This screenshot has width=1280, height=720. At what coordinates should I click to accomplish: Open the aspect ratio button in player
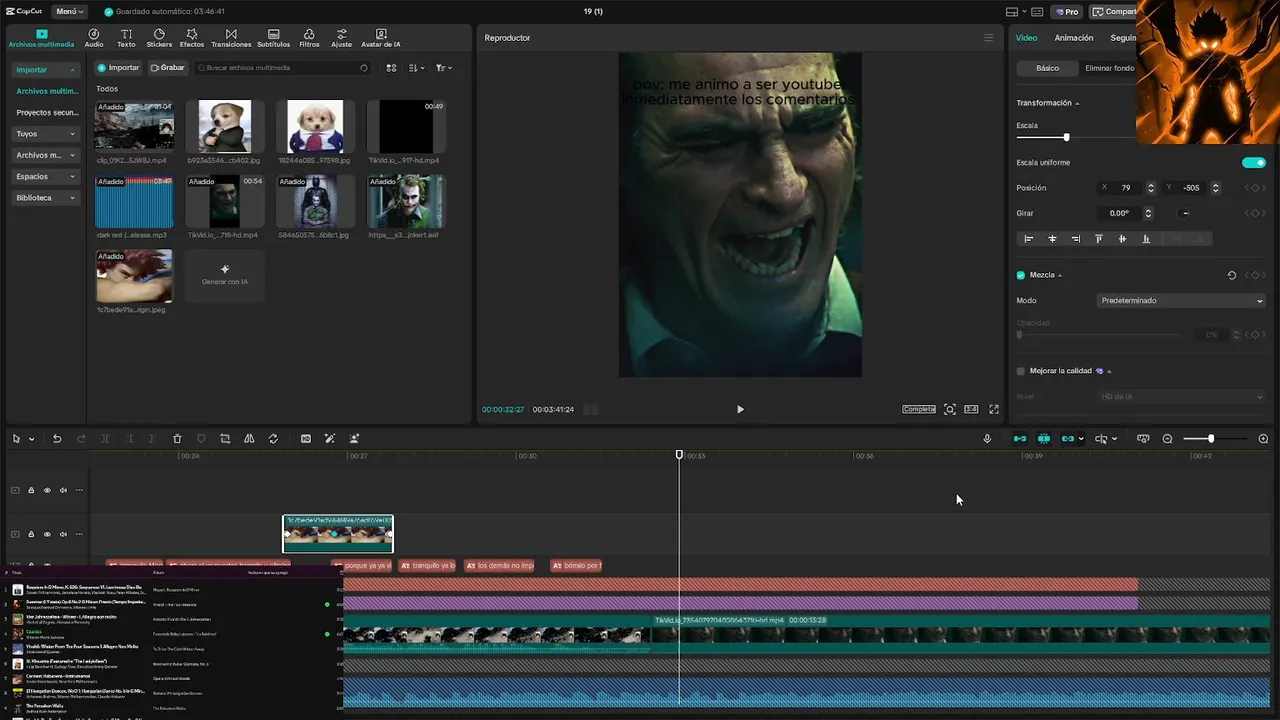(x=971, y=409)
